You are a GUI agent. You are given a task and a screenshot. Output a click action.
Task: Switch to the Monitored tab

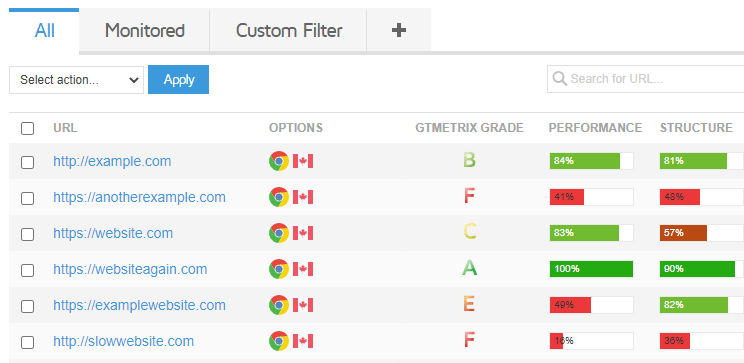pyautogui.click(x=145, y=30)
